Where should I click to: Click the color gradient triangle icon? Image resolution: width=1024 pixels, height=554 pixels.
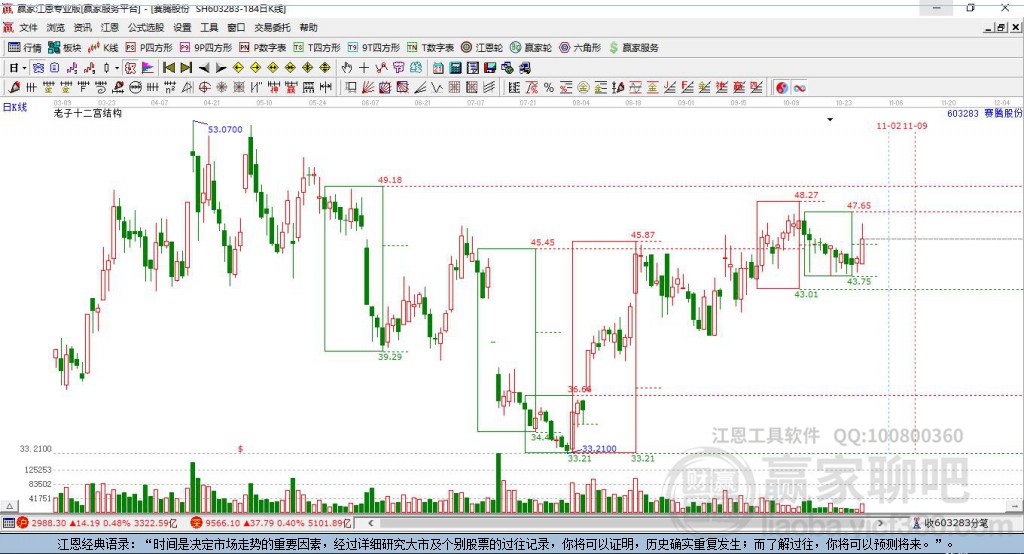click(148, 68)
